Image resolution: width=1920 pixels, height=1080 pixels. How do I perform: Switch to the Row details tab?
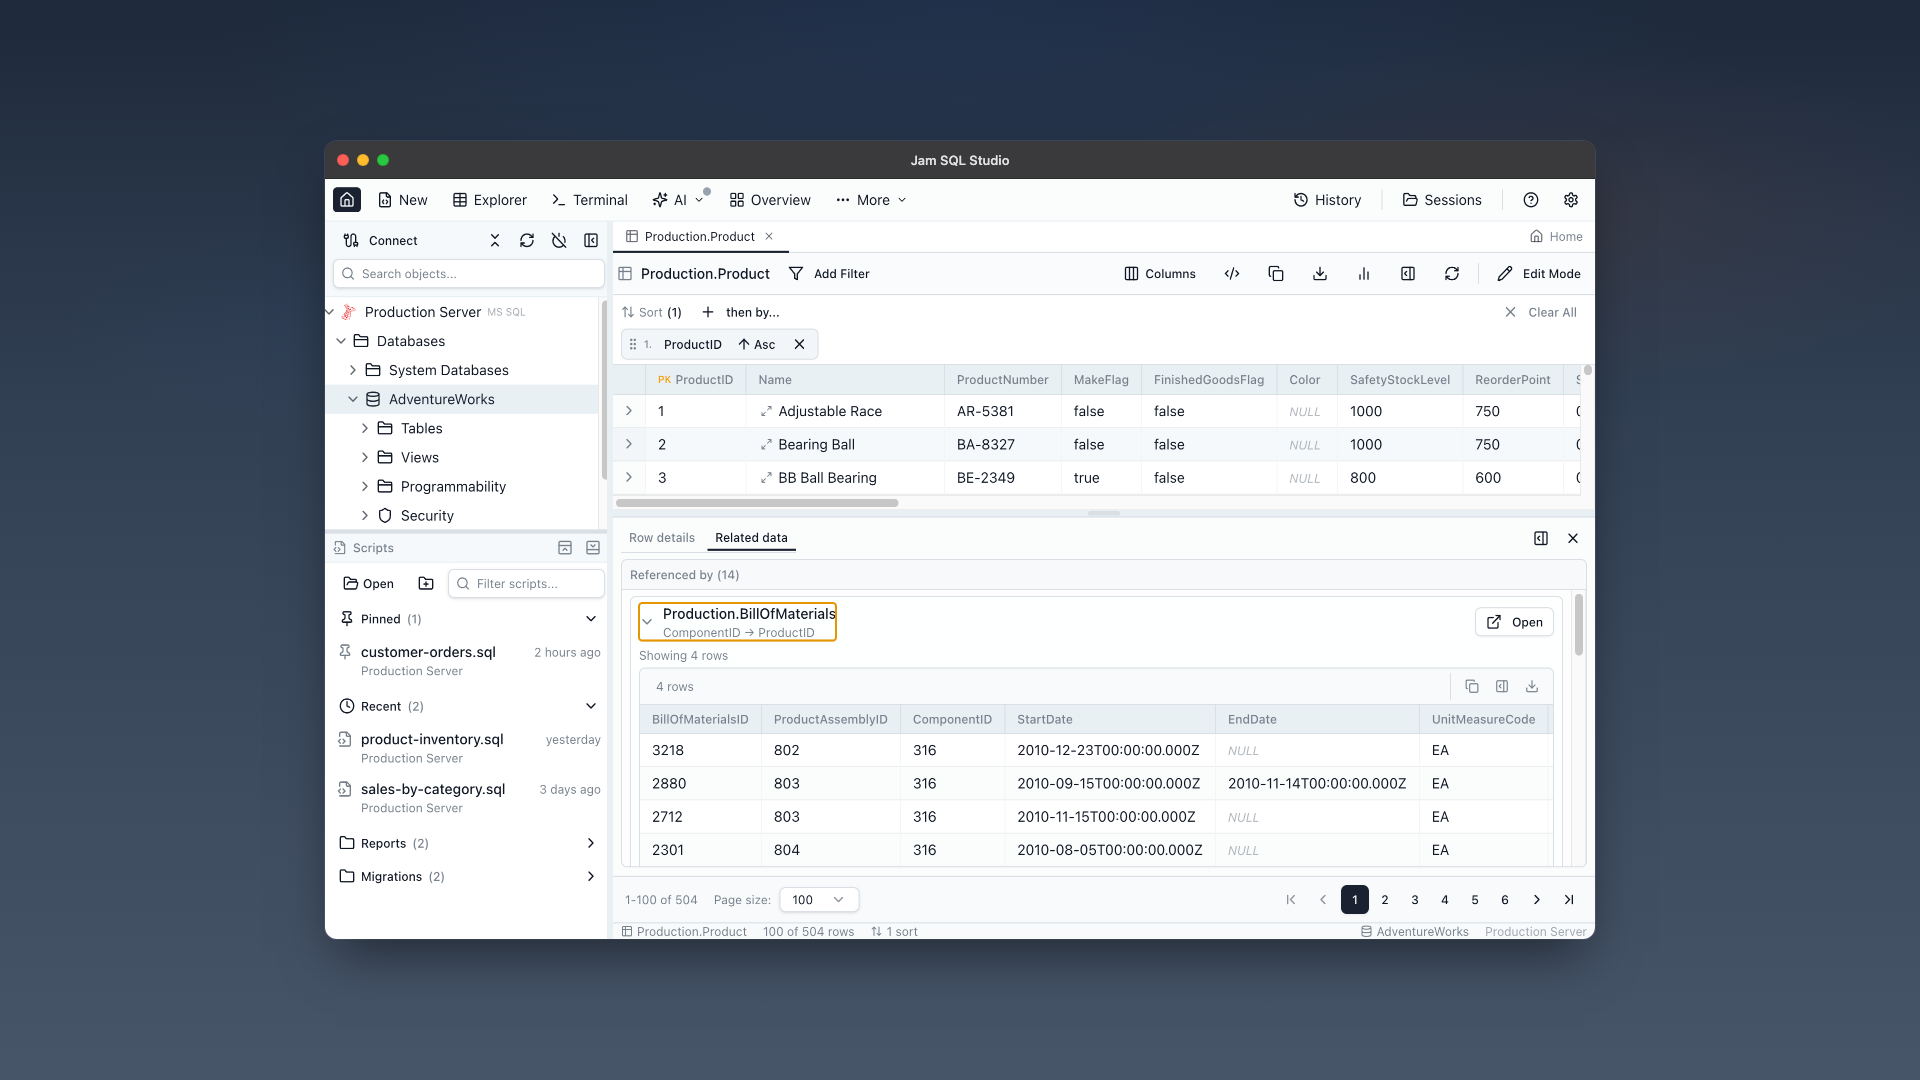tap(661, 537)
